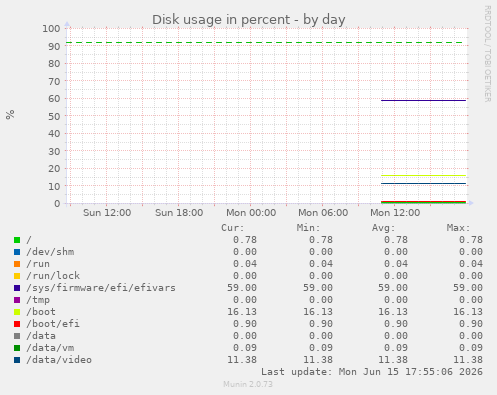The width and height of the screenshot is (497, 395).
Task: Select the /boot/efi legend label
Action: [53, 324]
